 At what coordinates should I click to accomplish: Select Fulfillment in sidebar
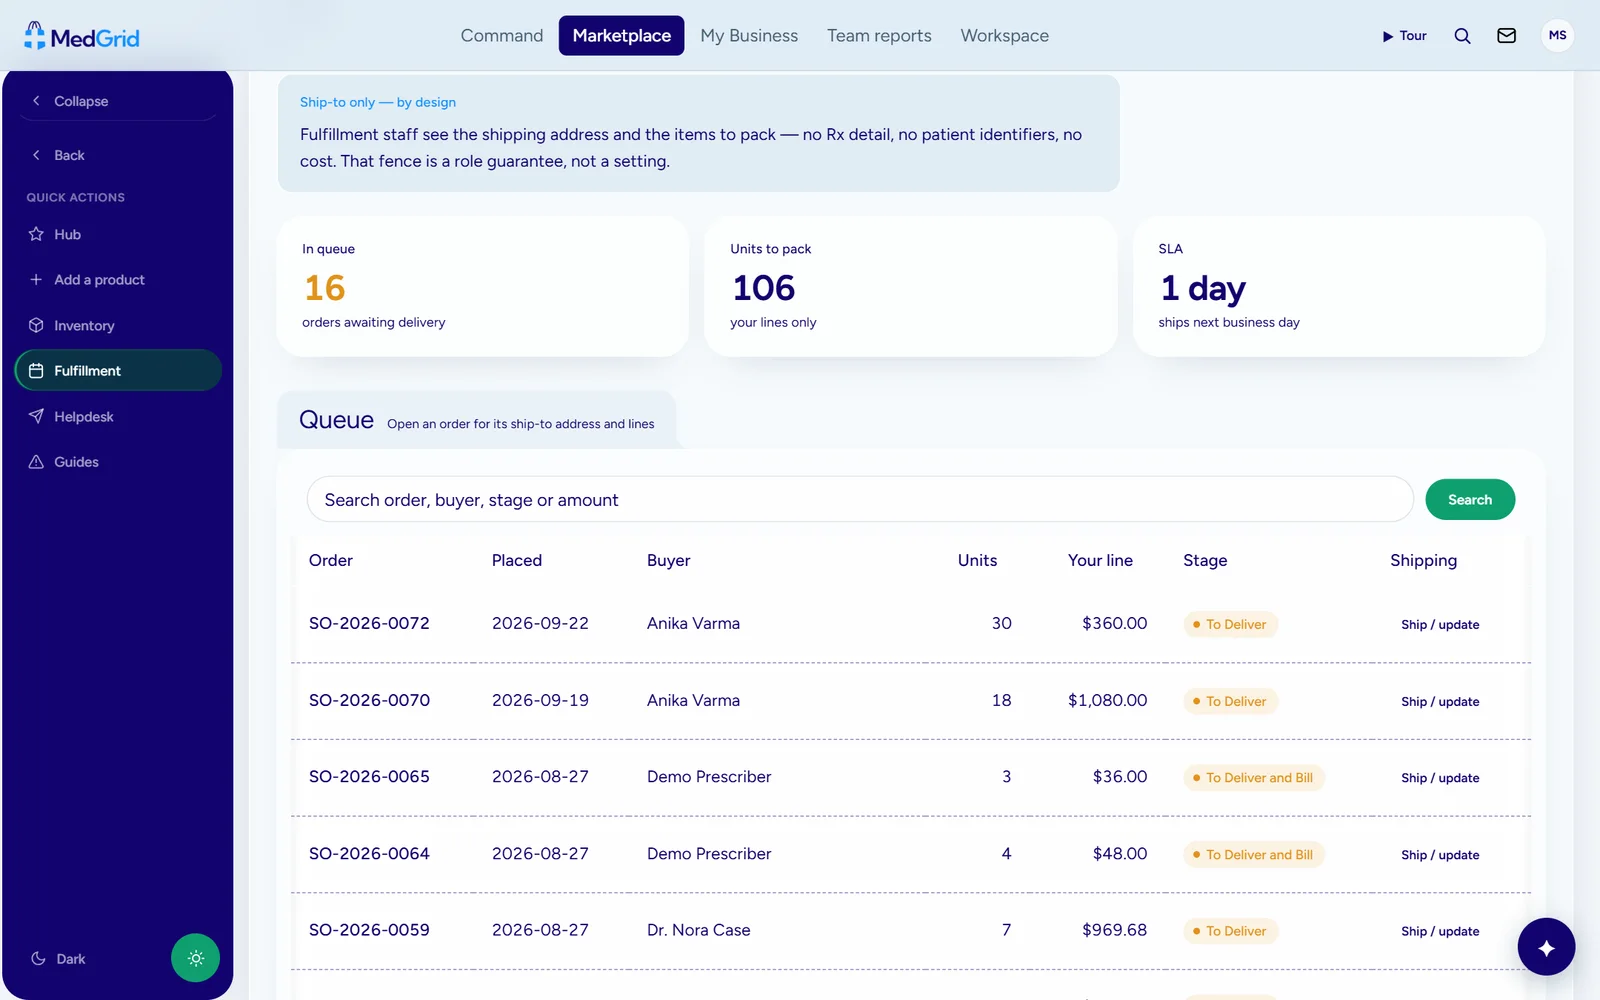click(118, 371)
